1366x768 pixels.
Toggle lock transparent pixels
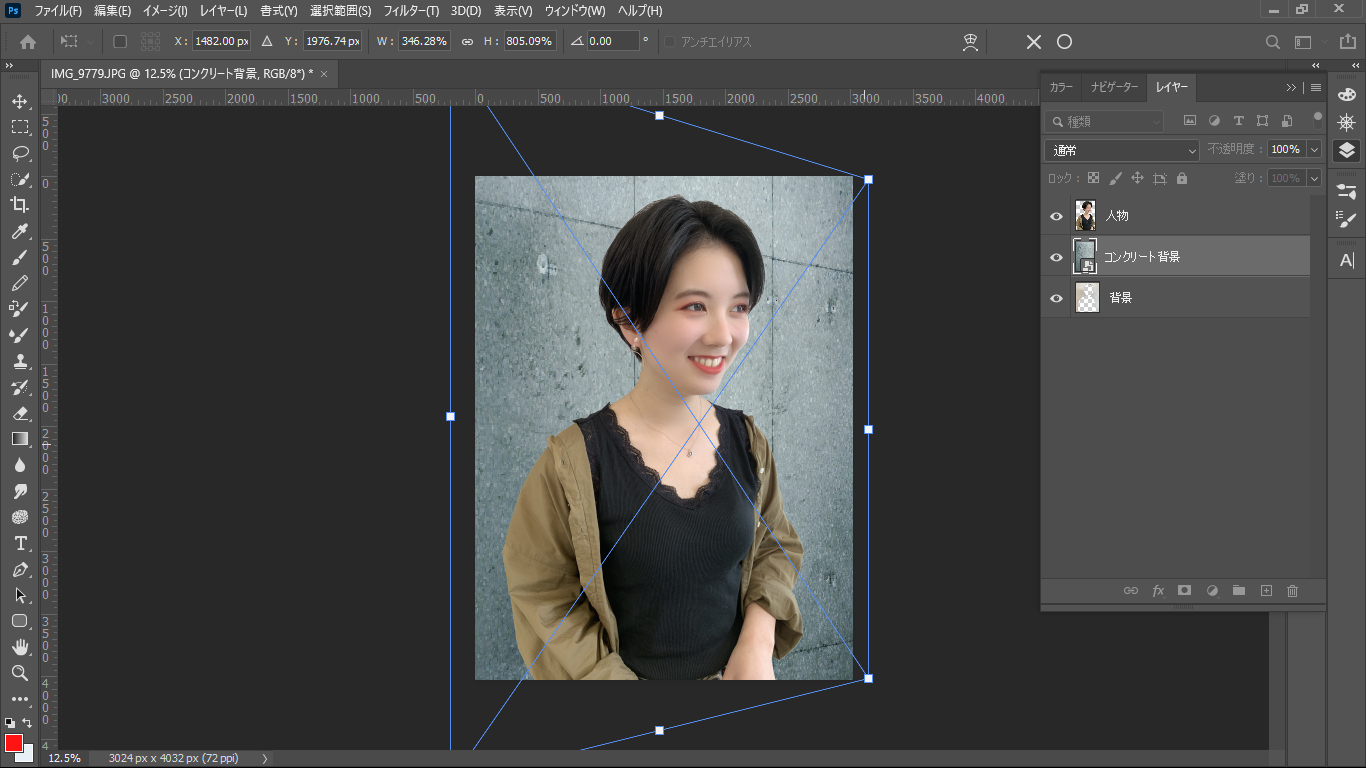[1093, 178]
